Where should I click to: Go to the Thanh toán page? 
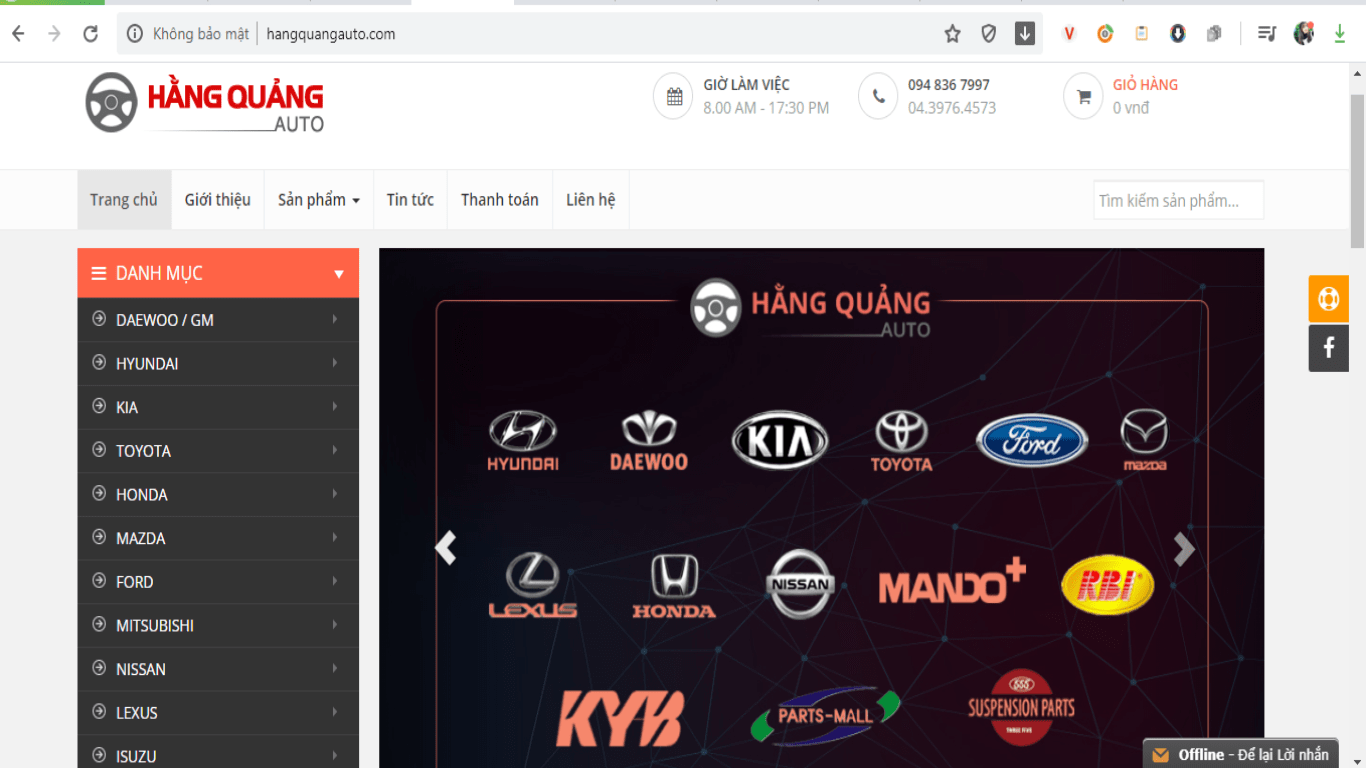click(500, 200)
